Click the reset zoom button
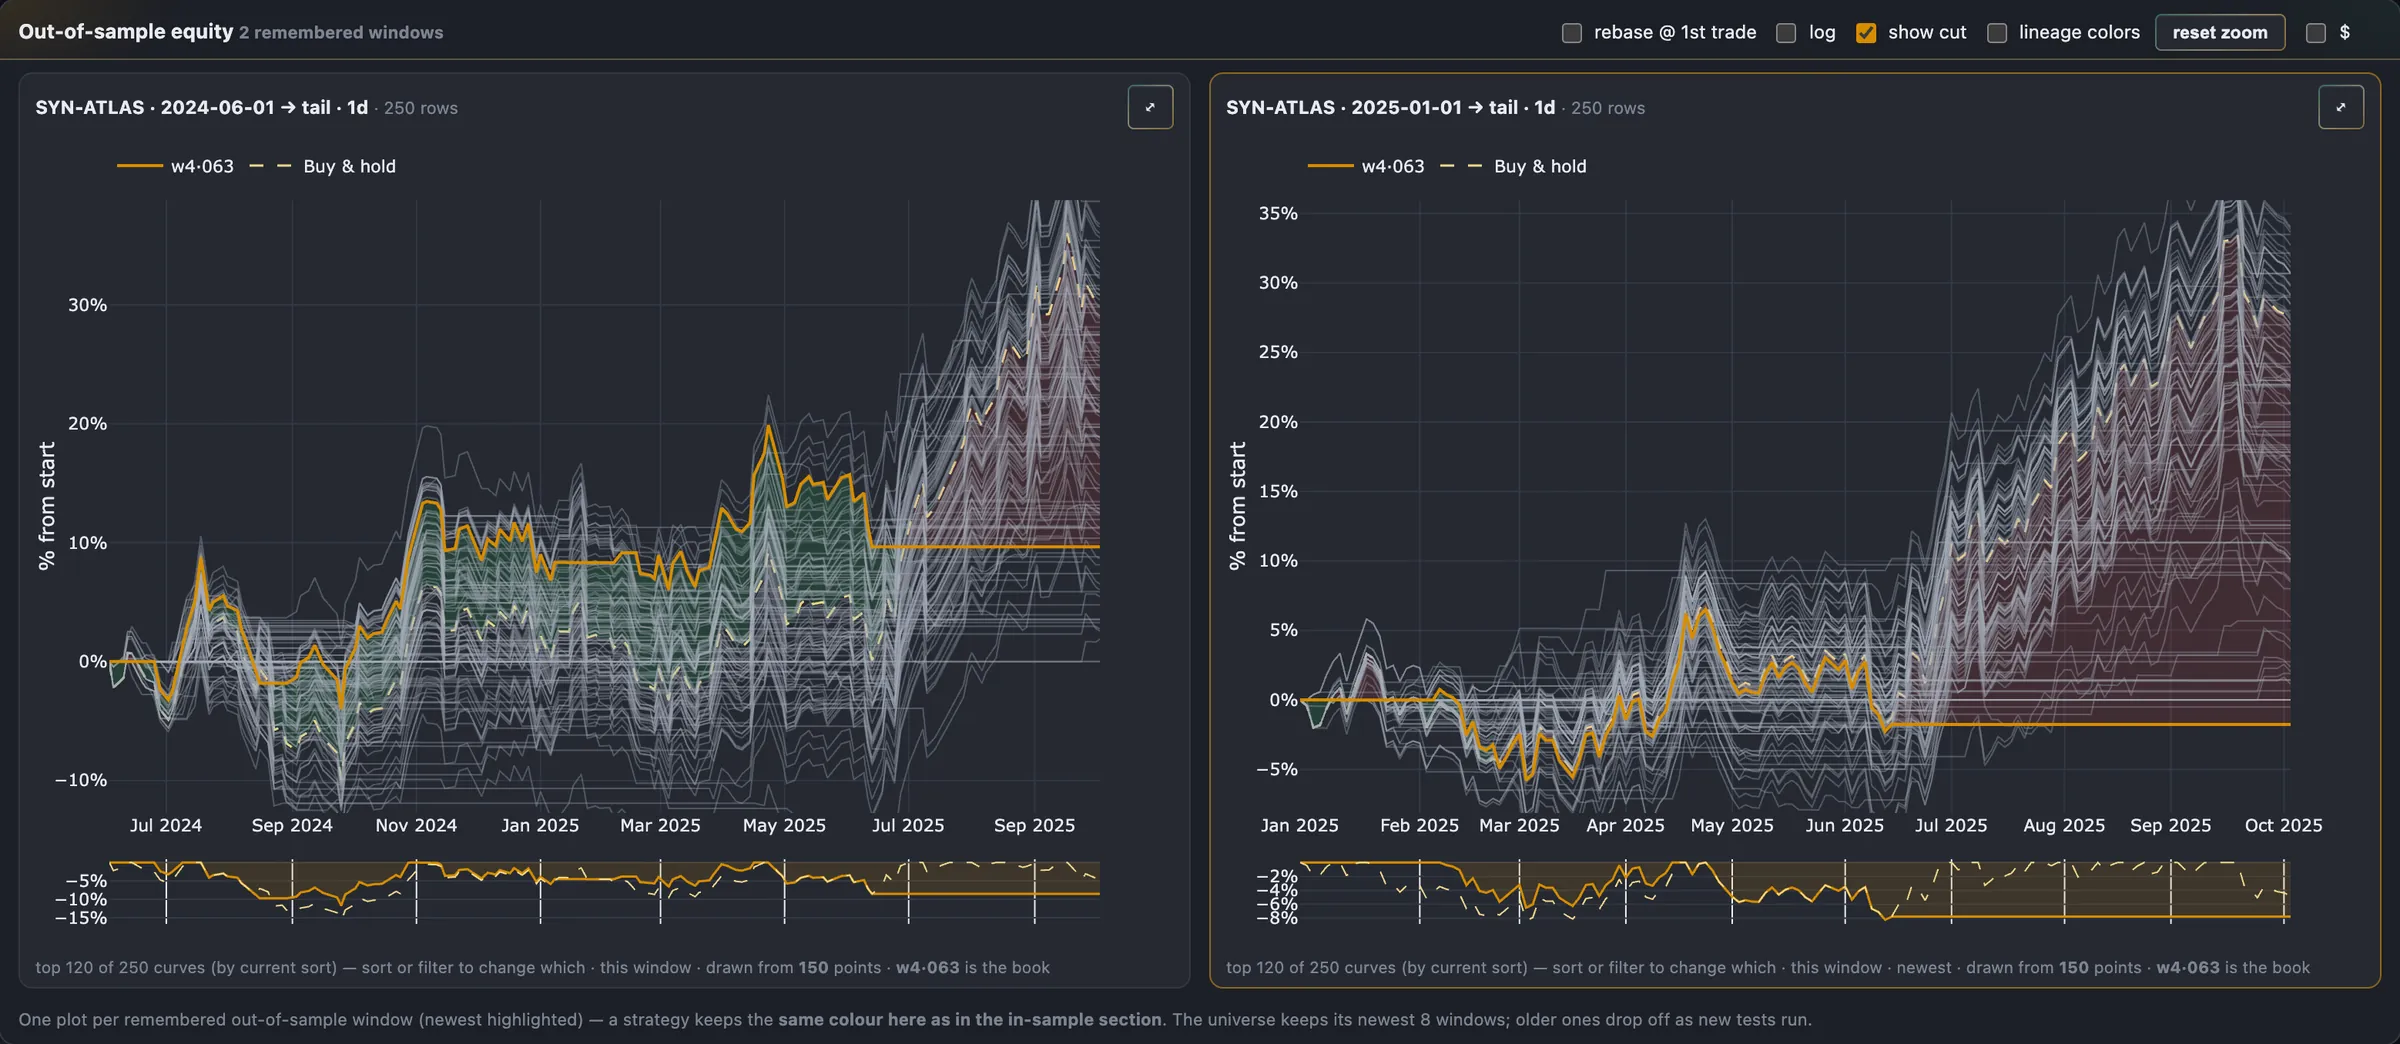Viewport: 2400px width, 1044px height. point(2220,32)
